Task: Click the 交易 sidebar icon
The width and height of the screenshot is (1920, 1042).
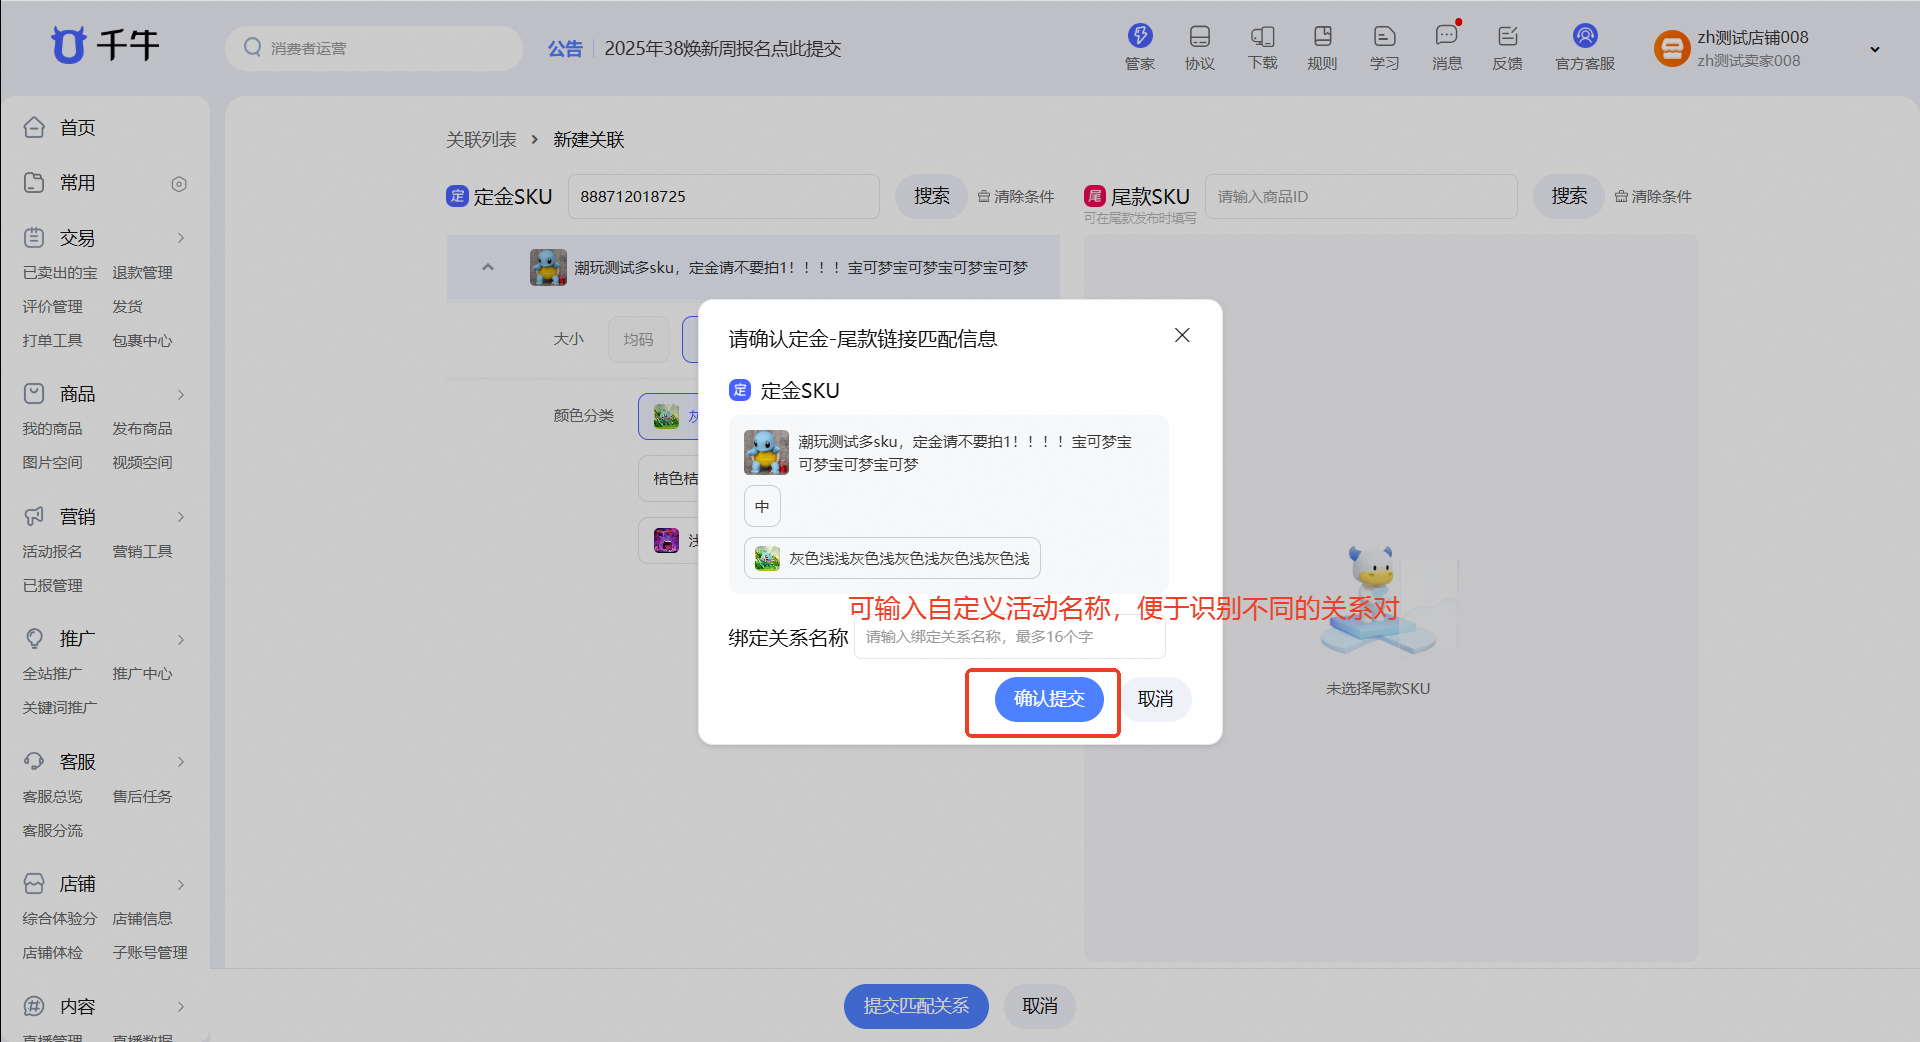Action: click(x=34, y=237)
